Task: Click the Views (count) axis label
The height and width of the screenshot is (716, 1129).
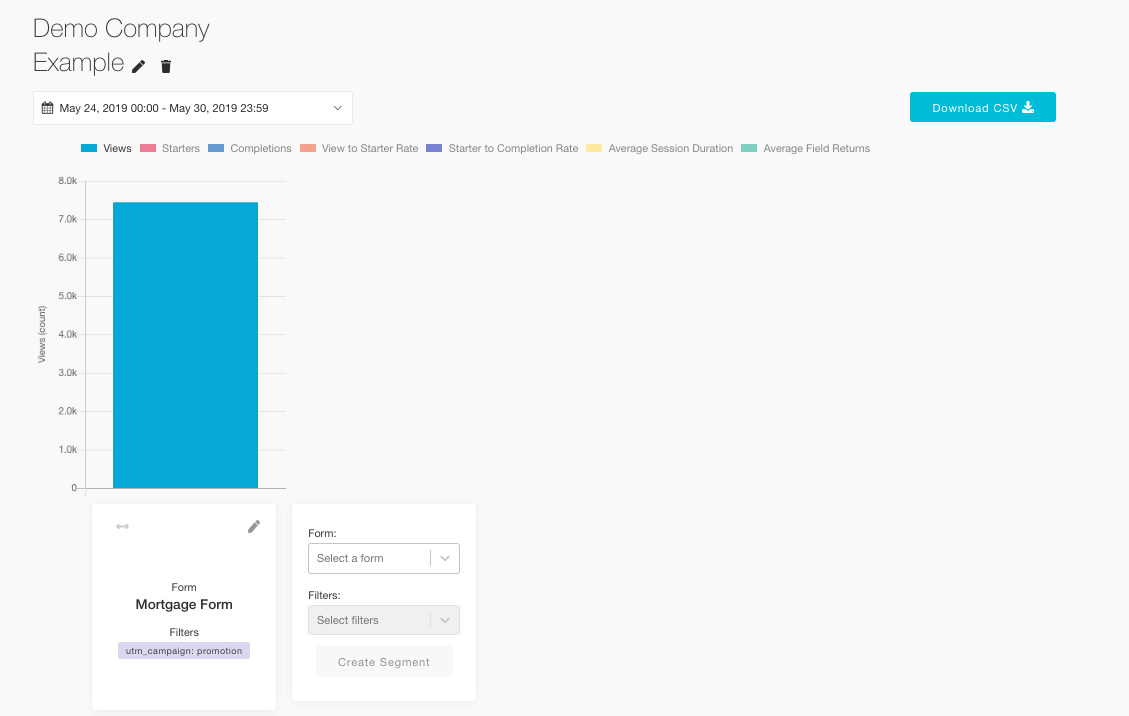Action: 42,334
